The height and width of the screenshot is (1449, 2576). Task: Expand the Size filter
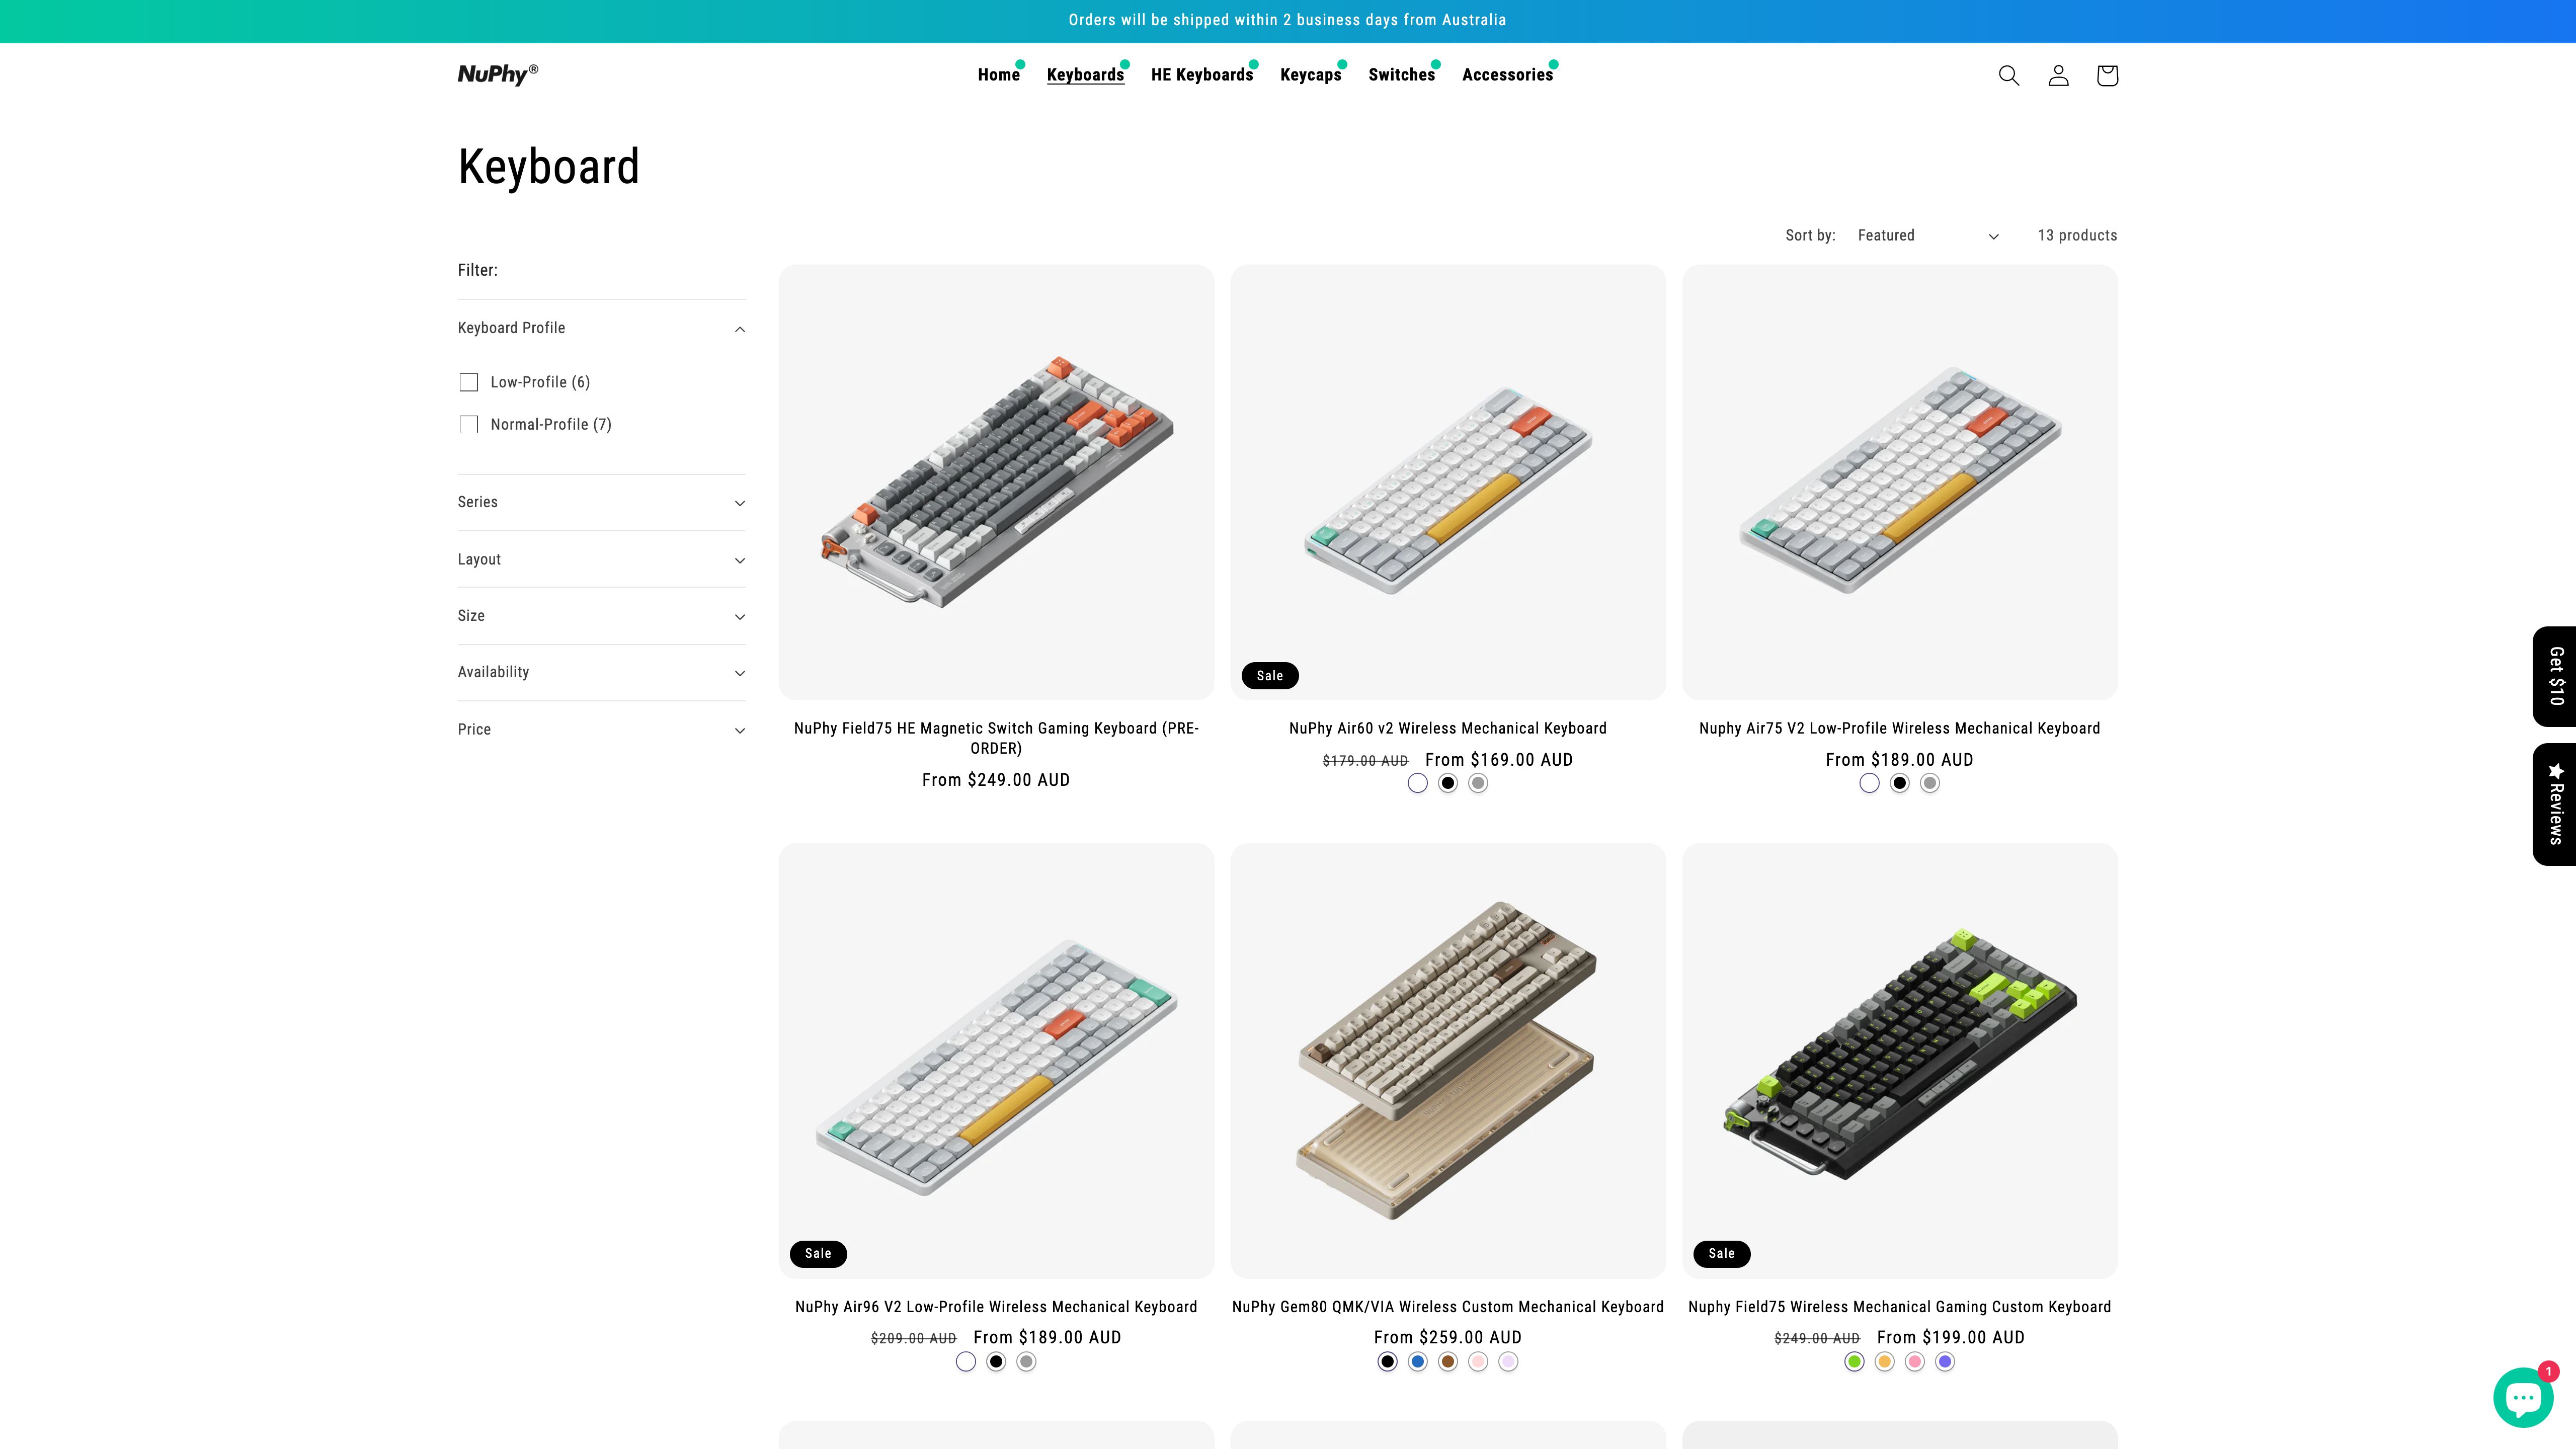pyautogui.click(x=601, y=616)
